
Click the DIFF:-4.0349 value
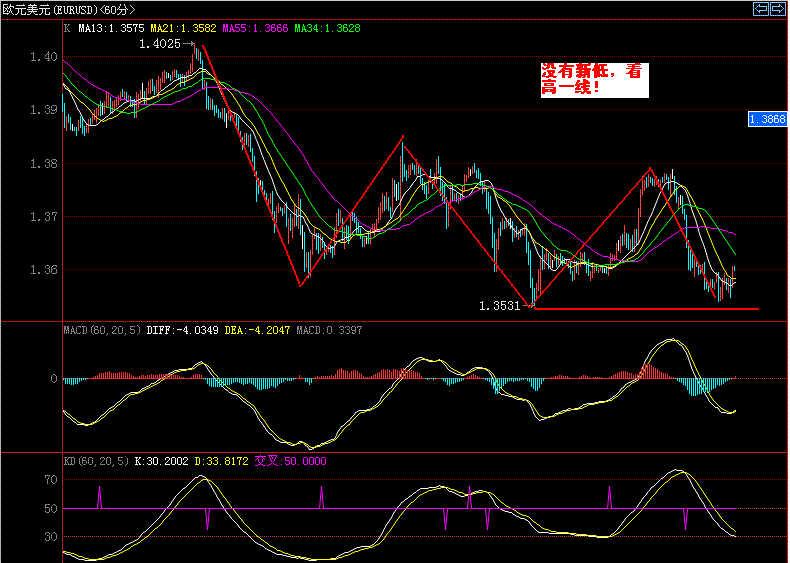pos(182,330)
